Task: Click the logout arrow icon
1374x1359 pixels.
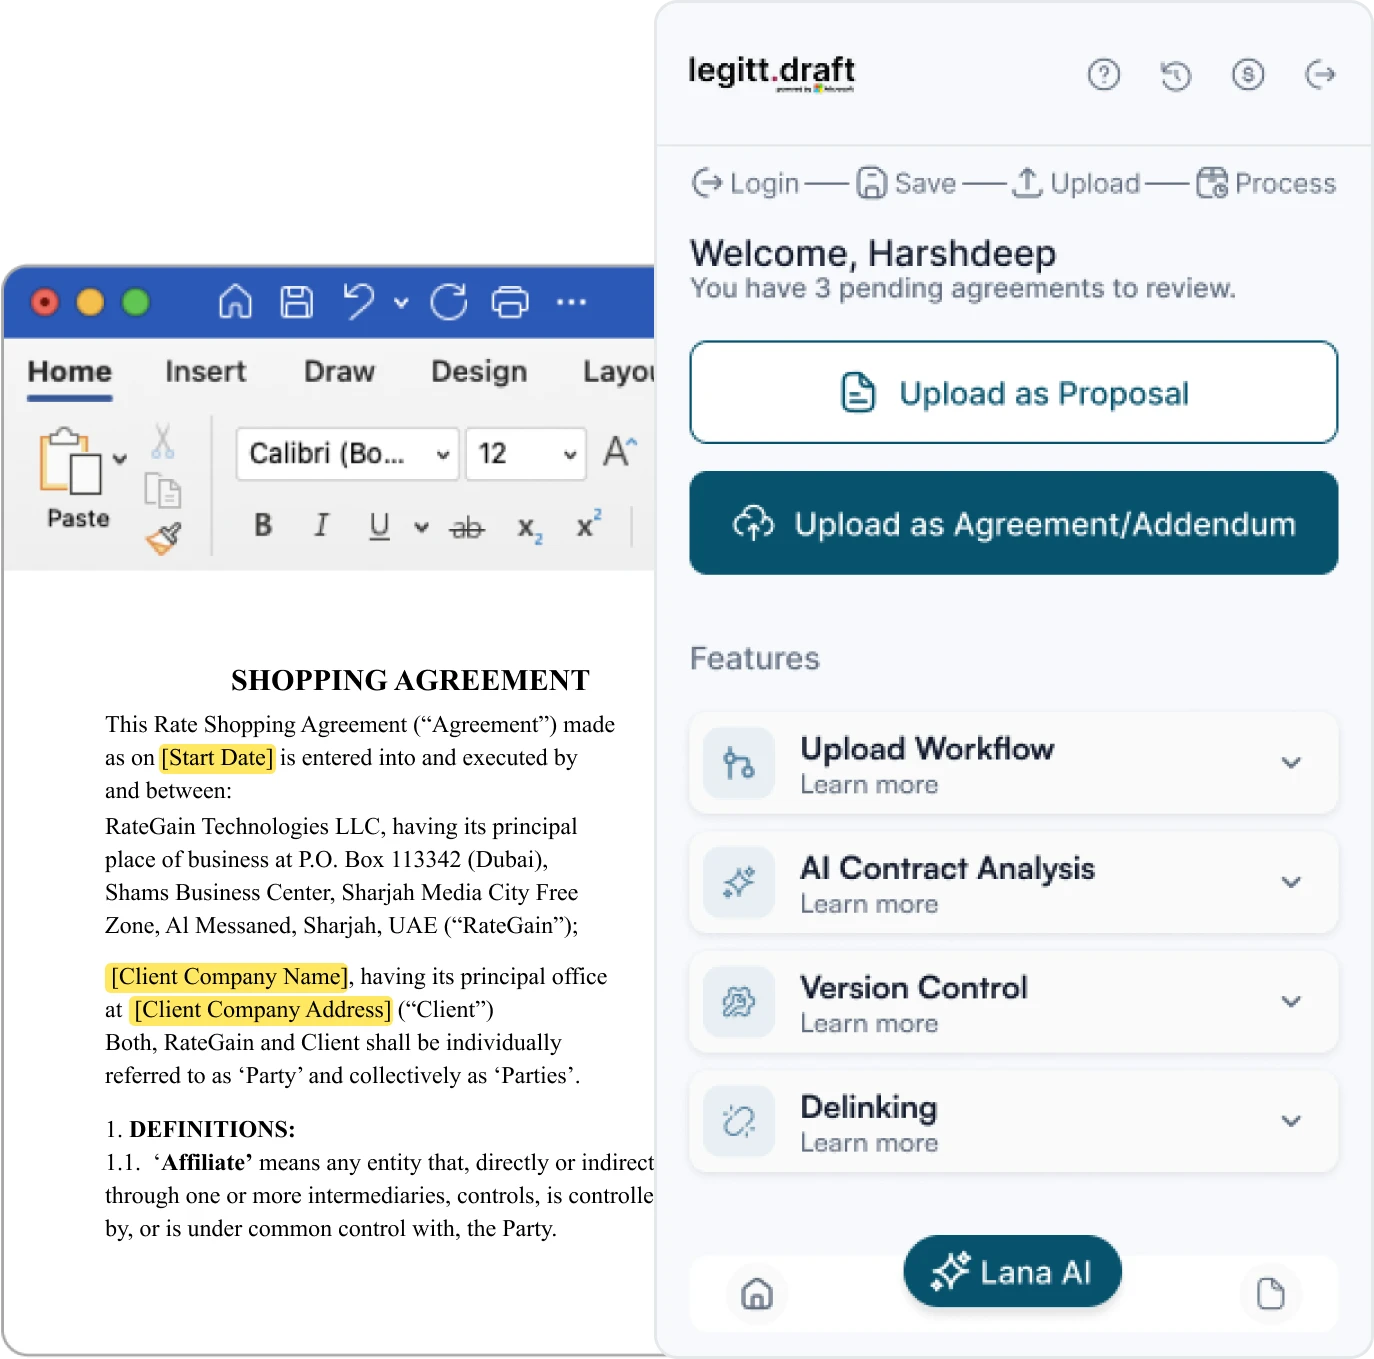Action: (1320, 74)
